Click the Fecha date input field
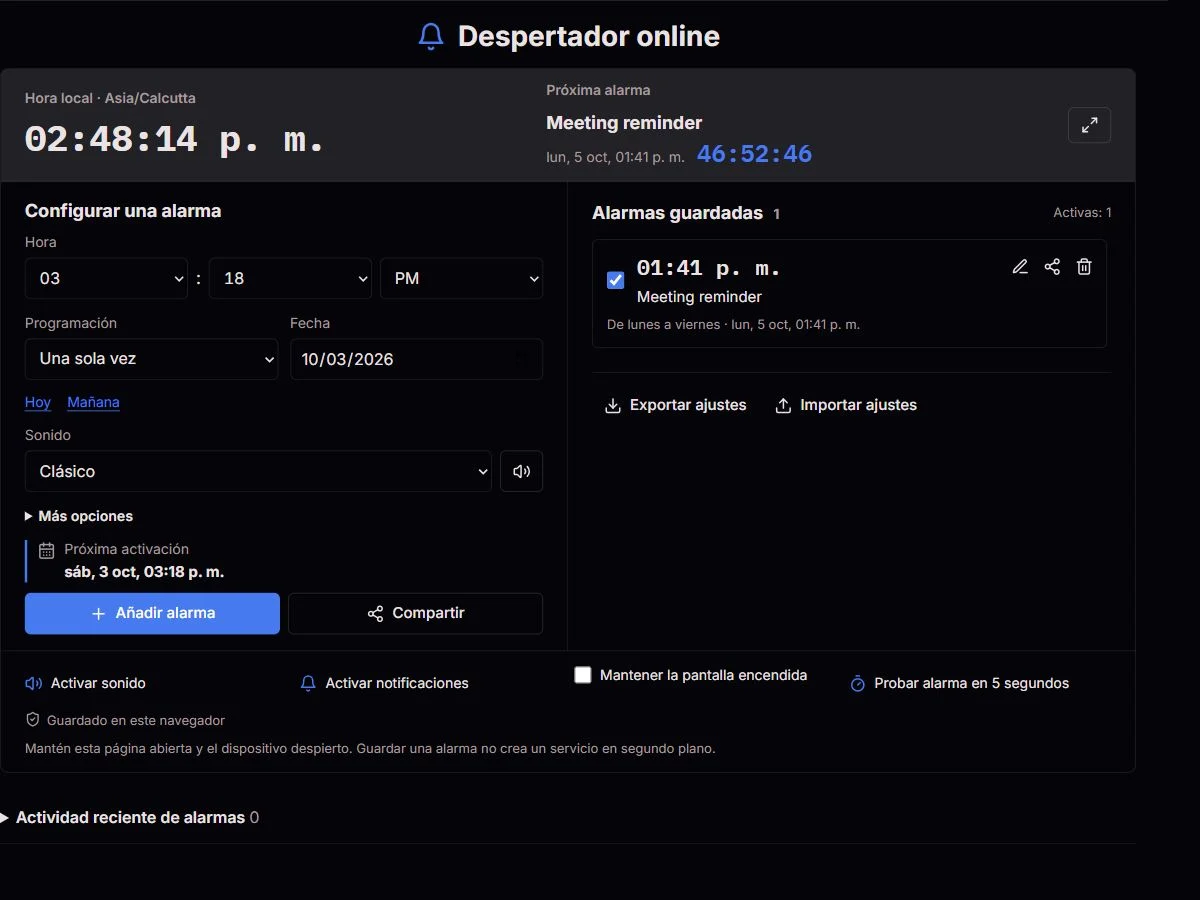Image resolution: width=1200 pixels, height=900 pixels. 416,359
